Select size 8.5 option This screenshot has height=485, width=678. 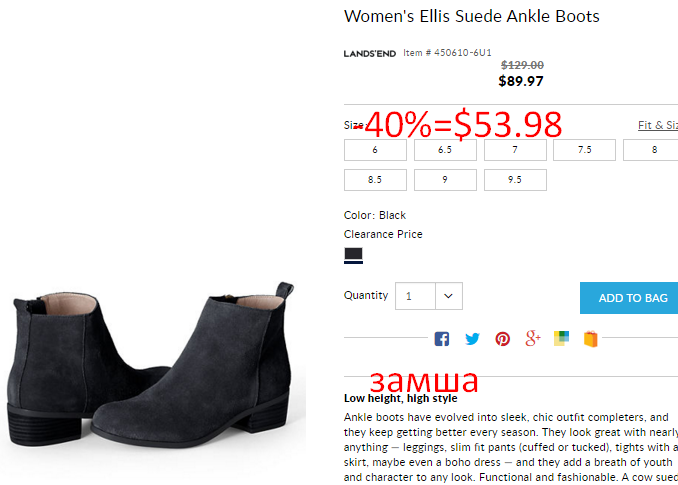[x=375, y=180]
